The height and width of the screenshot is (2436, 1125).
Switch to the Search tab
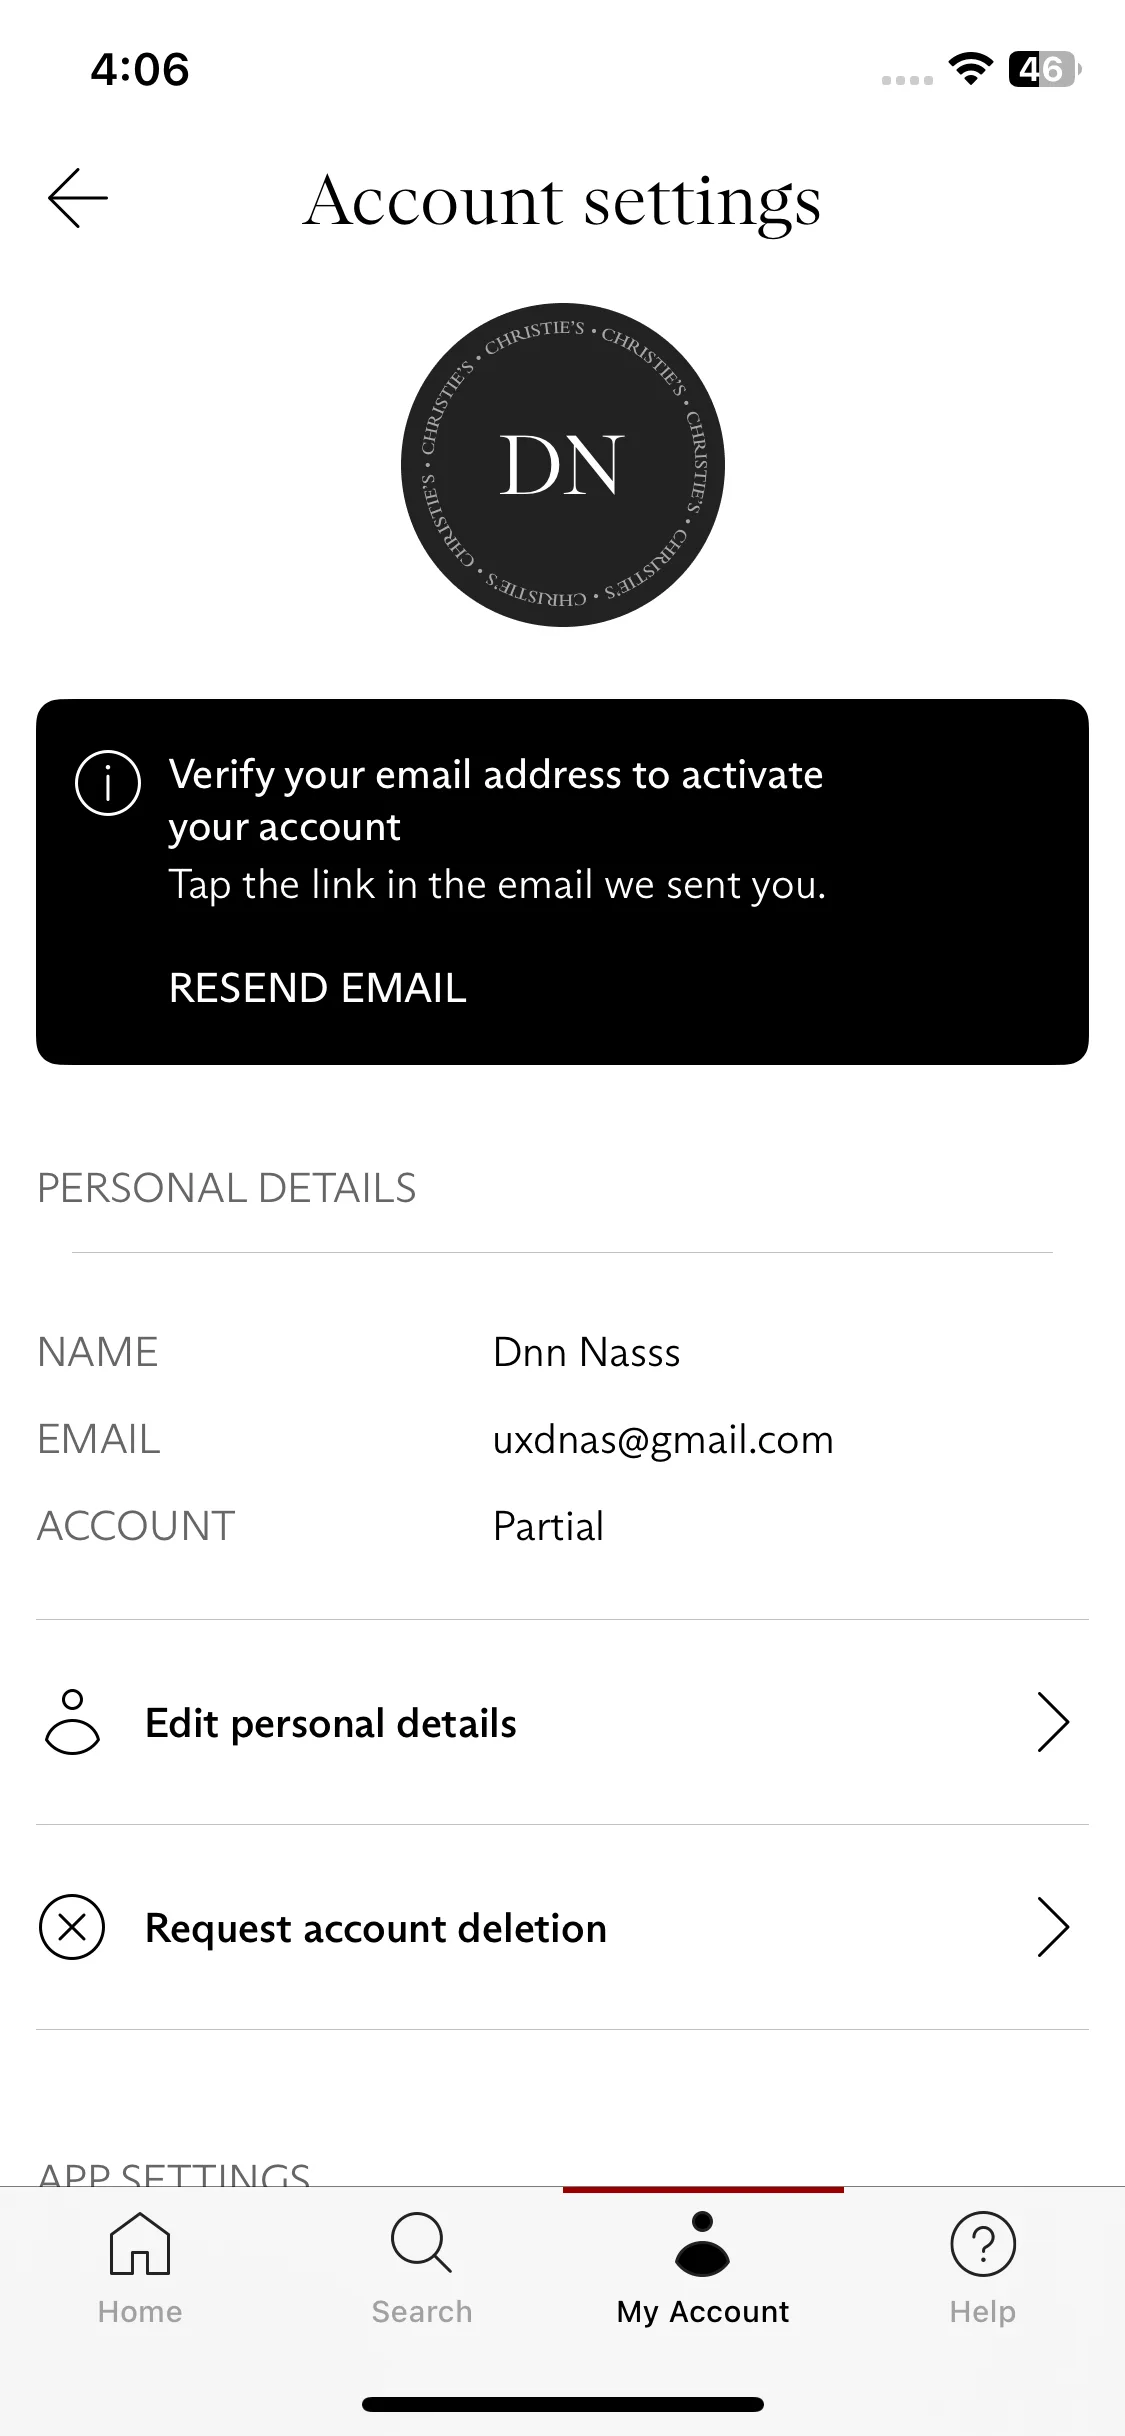coord(422,2270)
